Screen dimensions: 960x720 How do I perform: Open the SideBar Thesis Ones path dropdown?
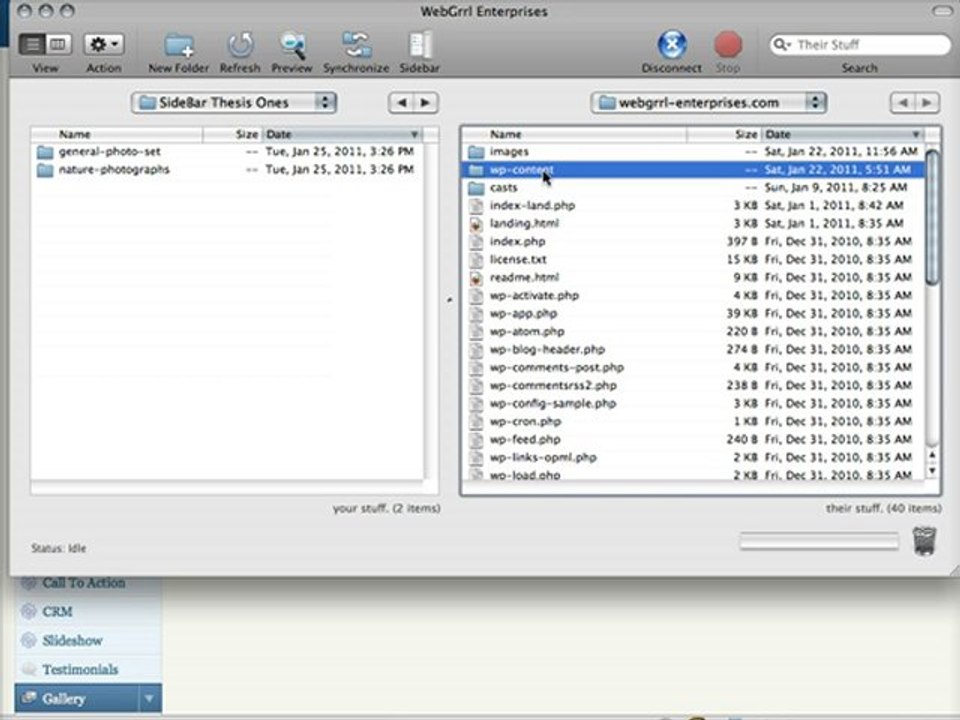234,103
